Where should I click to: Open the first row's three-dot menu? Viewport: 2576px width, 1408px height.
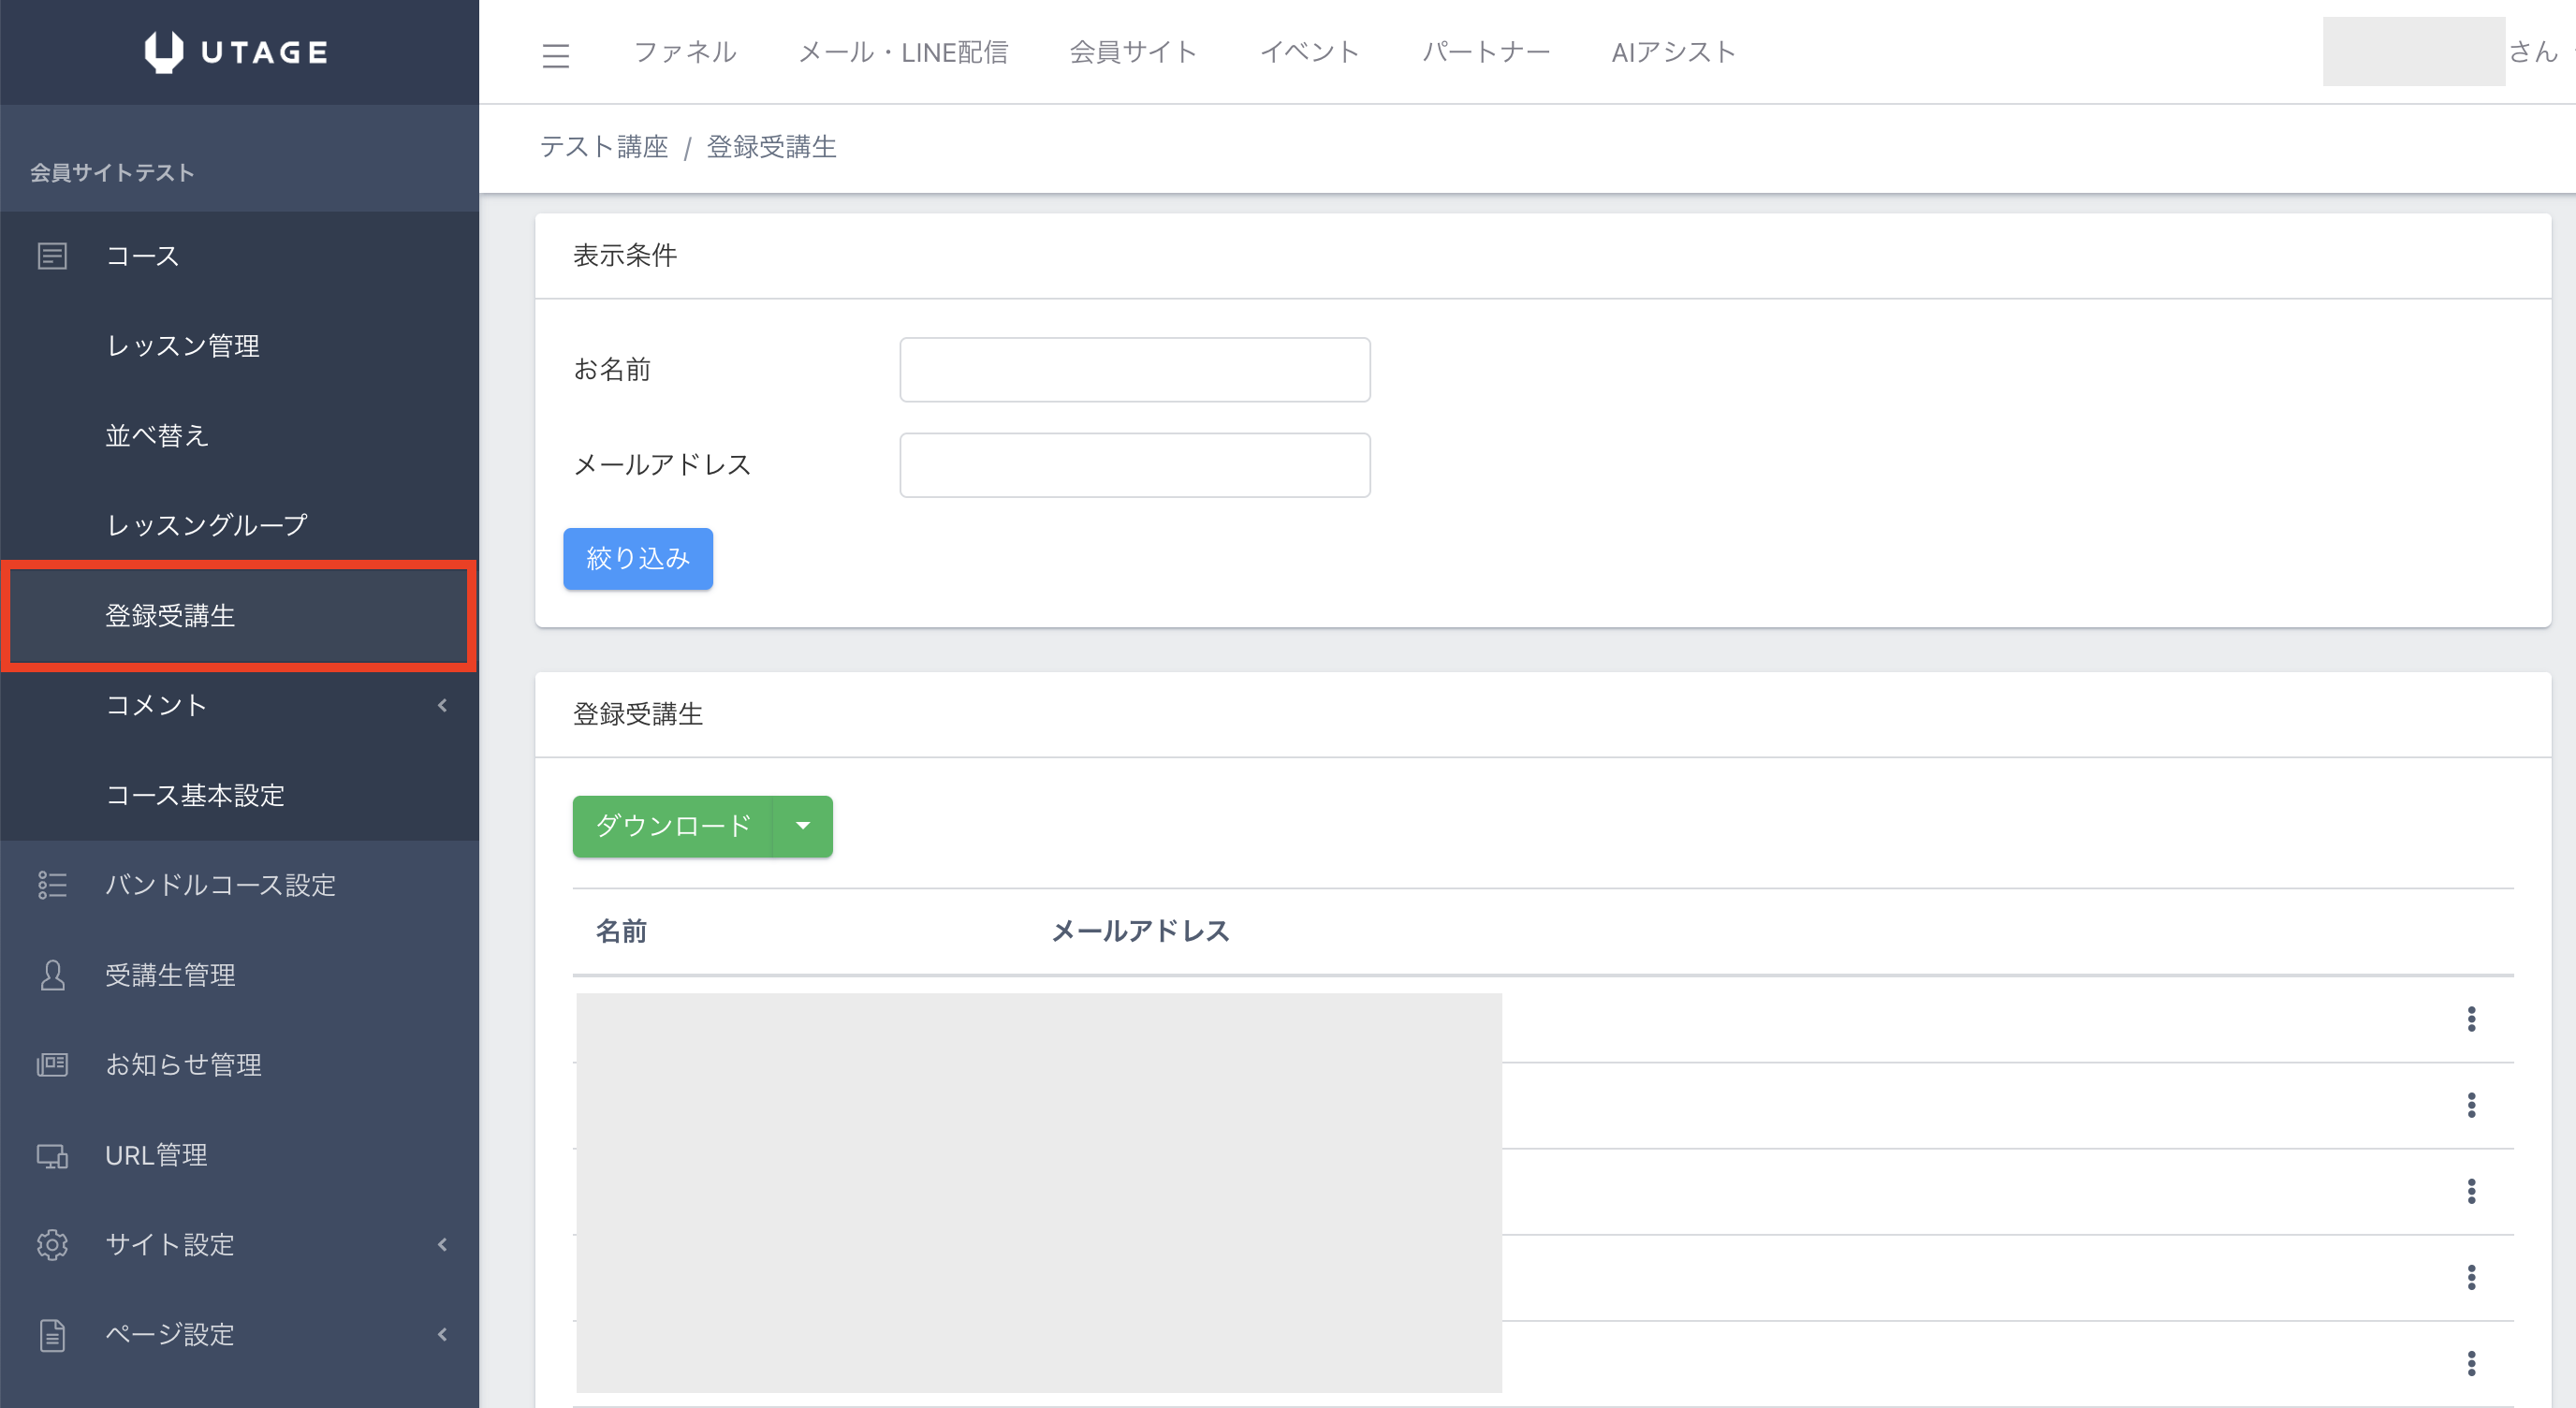click(x=2471, y=1019)
